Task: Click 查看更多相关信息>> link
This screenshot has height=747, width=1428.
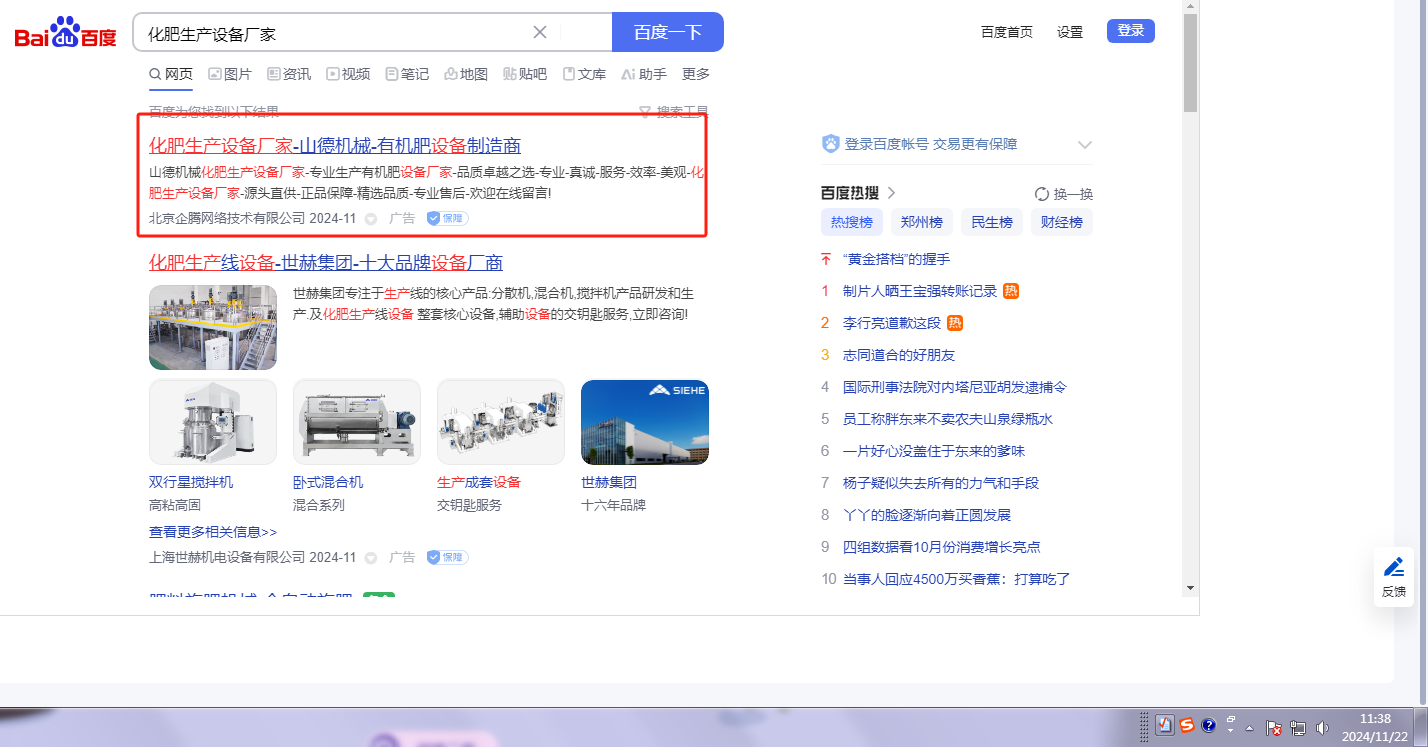Action: [213, 532]
